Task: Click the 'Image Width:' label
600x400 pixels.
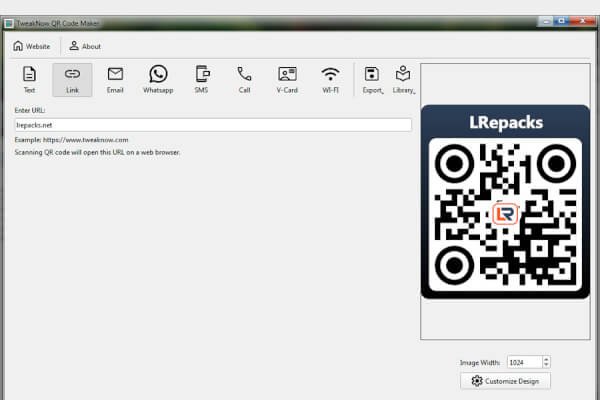Action: click(x=480, y=362)
